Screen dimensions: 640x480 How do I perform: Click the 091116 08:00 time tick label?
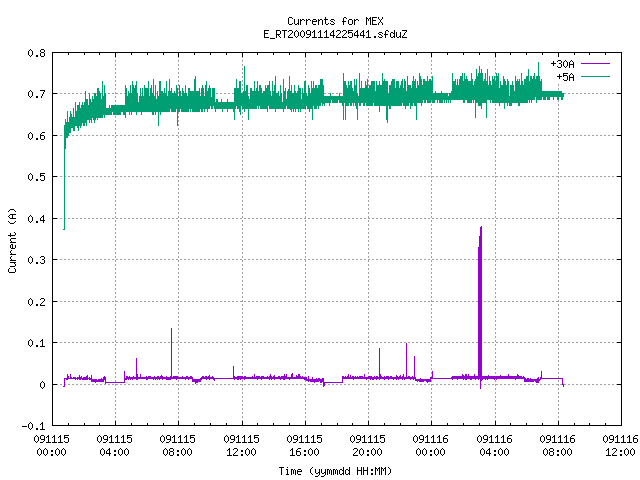click(x=558, y=446)
